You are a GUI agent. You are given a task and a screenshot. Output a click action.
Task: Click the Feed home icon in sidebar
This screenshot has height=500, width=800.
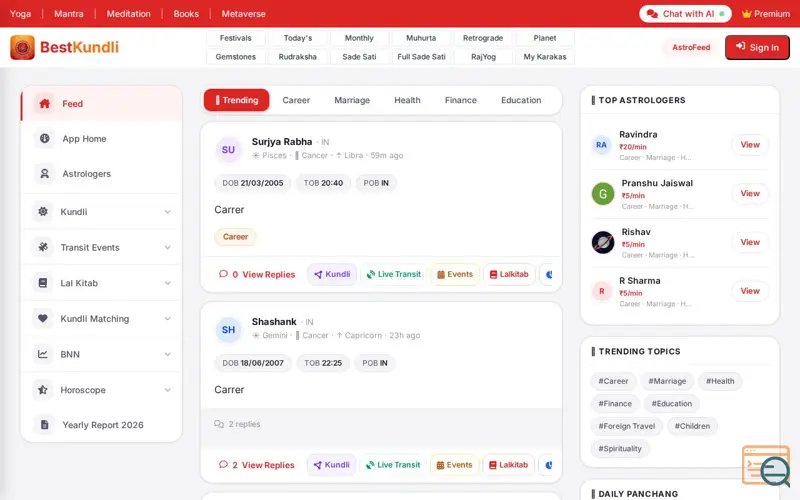[x=45, y=104]
